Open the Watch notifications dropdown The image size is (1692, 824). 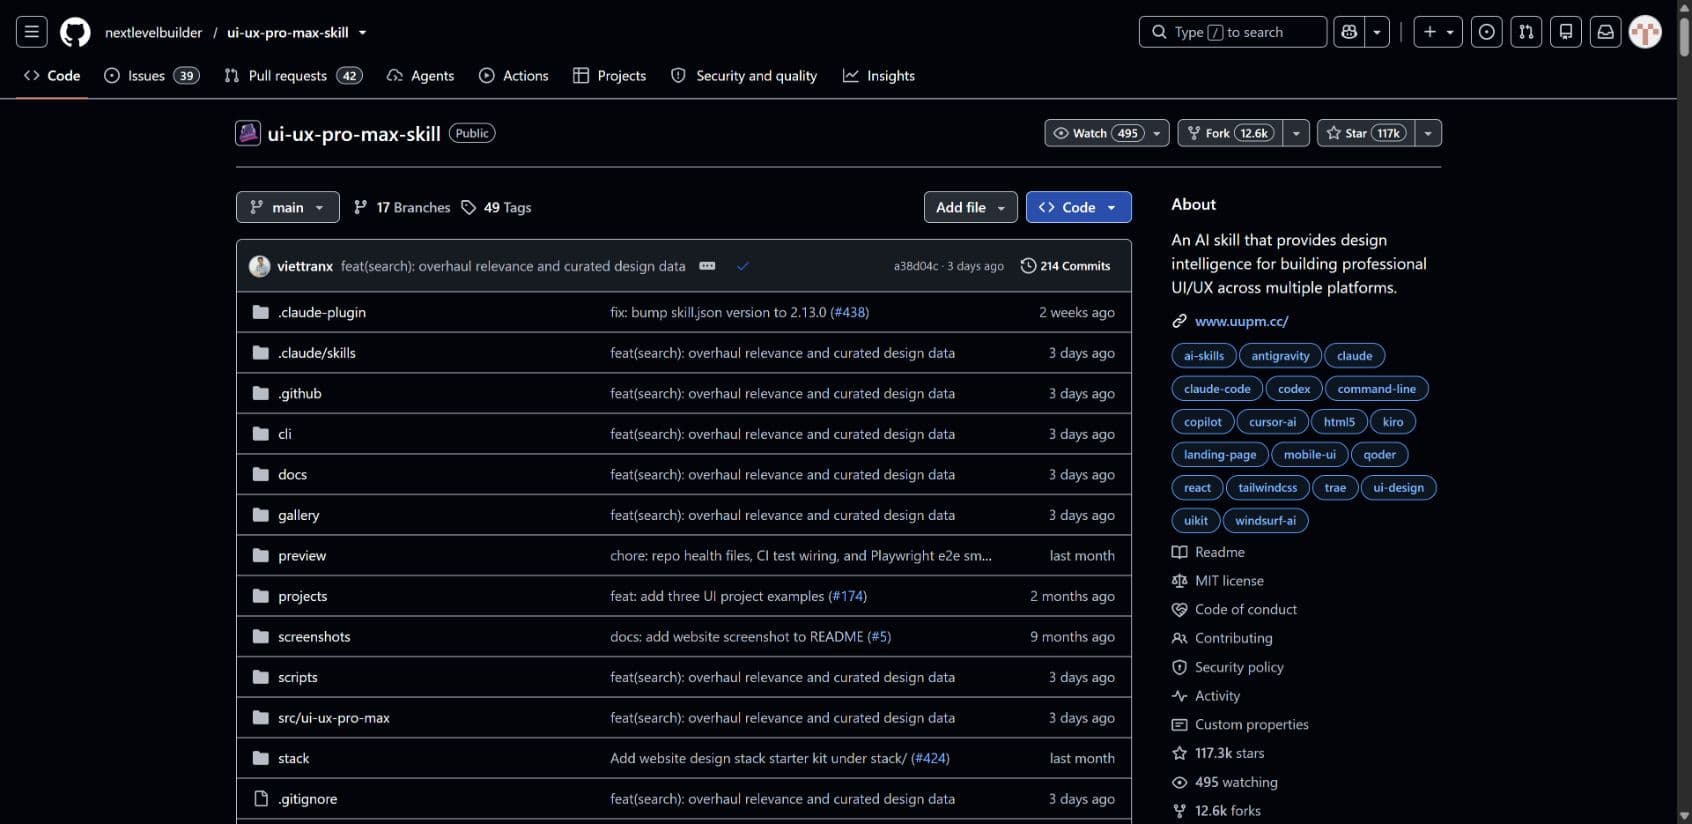pos(1107,133)
